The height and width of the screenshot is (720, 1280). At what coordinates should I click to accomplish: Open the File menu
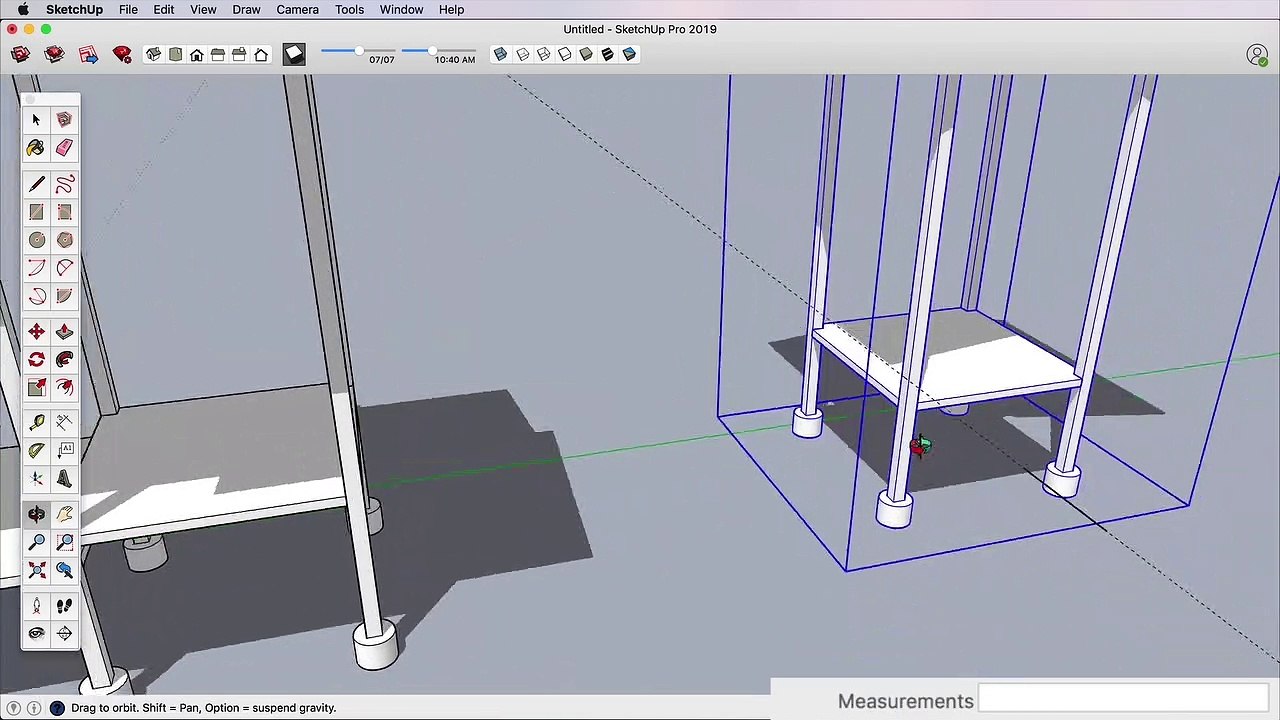coord(128,9)
